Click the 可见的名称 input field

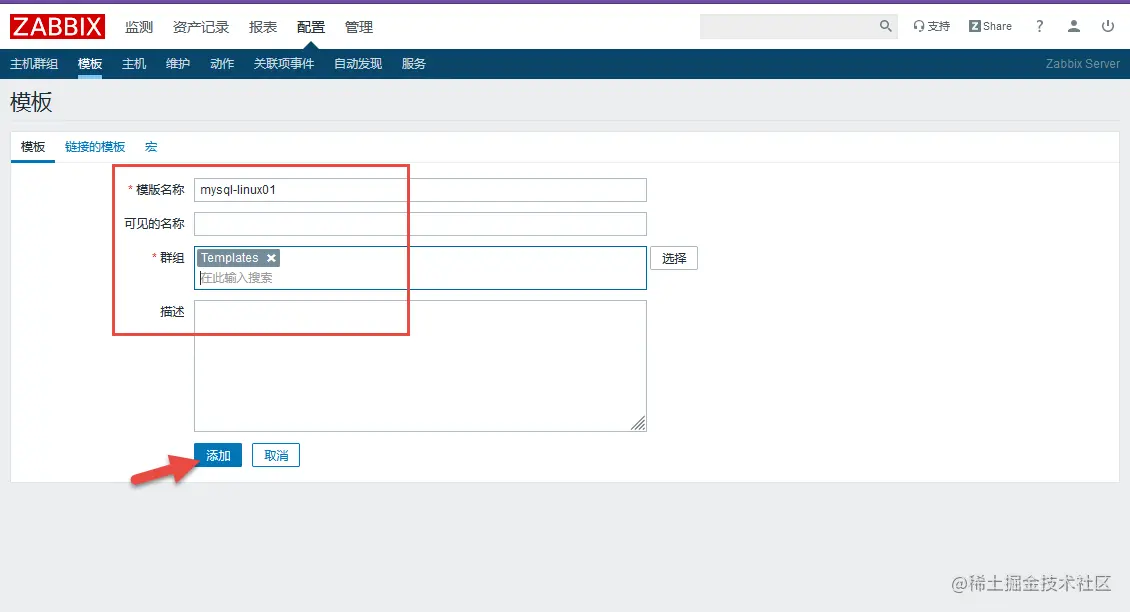coord(420,224)
